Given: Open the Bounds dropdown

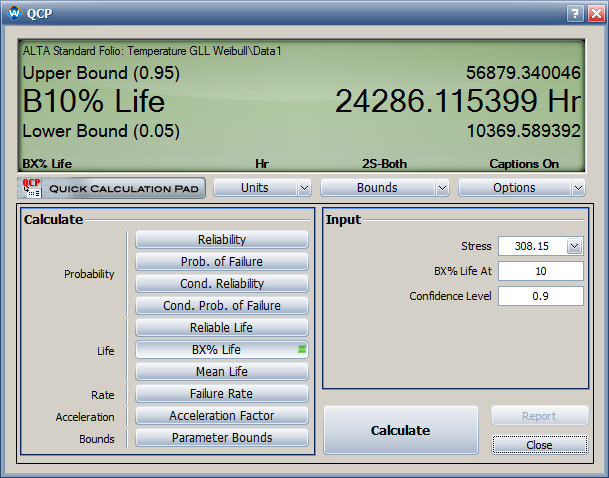Looking at the screenshot, I should [384, 188].
